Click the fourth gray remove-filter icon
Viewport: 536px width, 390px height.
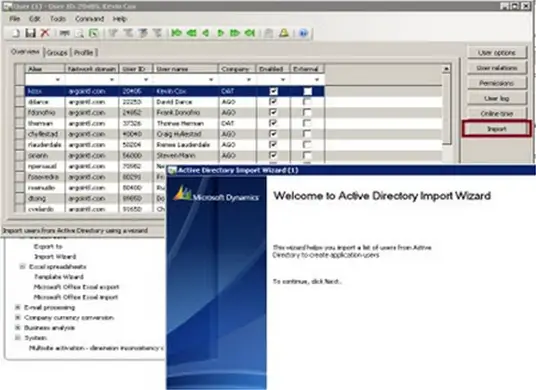pyautogui.click(x=157, y=33)
